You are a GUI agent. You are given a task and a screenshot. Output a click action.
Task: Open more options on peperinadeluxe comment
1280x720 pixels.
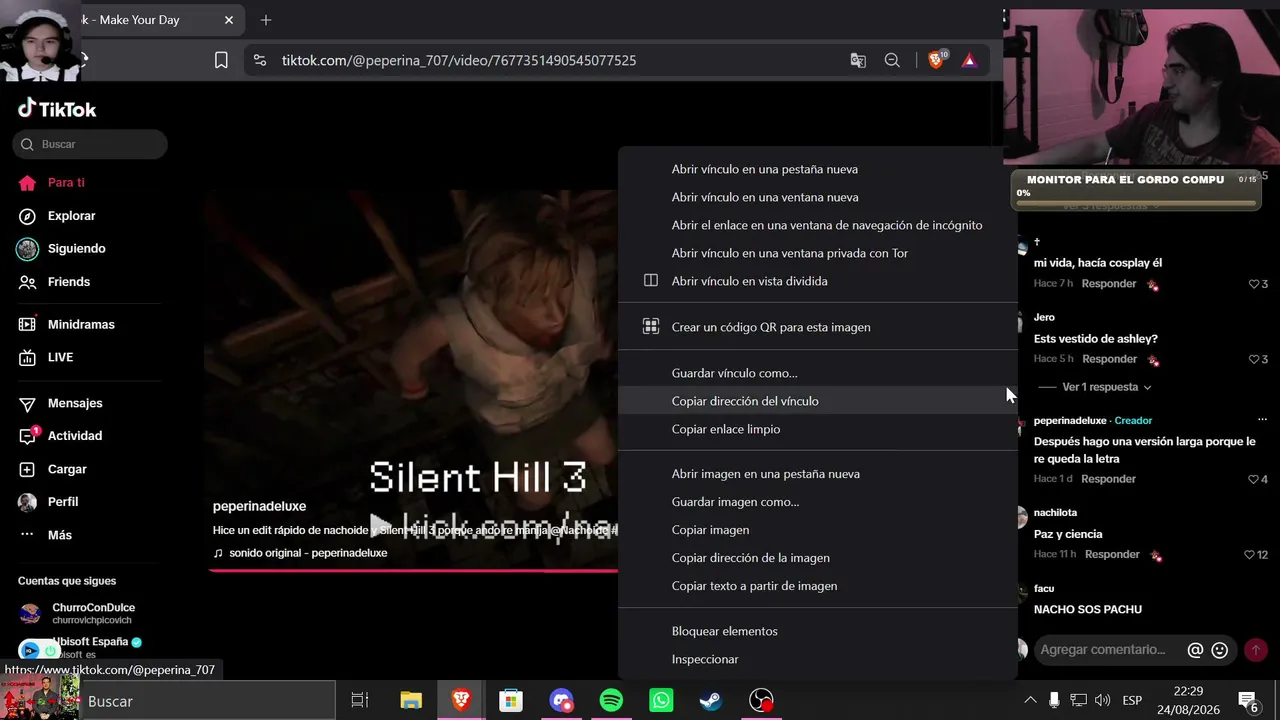click(x=1262, y=420)
